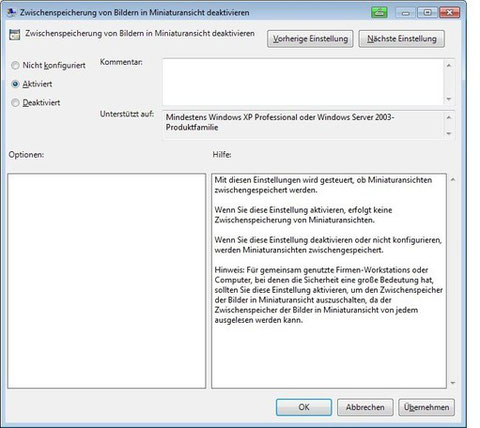The image size is (480, 428).
Task: Click inside the Kommentar text field
Action: click(303, 82)
